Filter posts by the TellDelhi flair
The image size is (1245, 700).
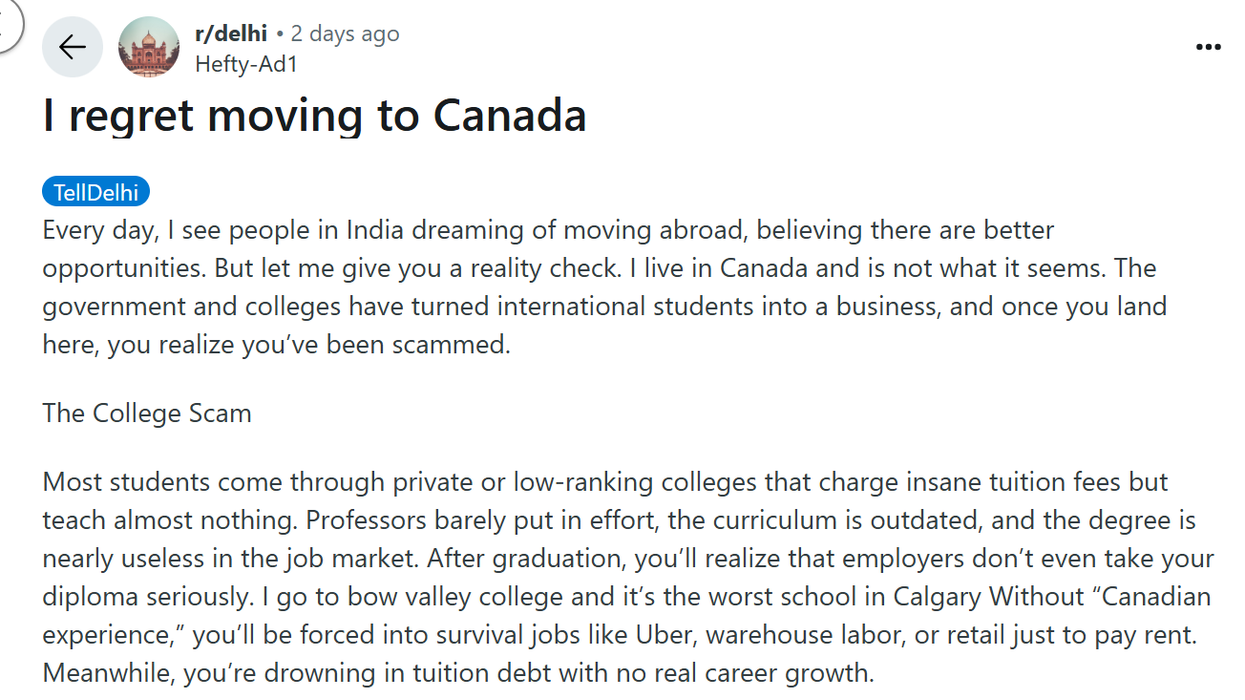[96, 192]
